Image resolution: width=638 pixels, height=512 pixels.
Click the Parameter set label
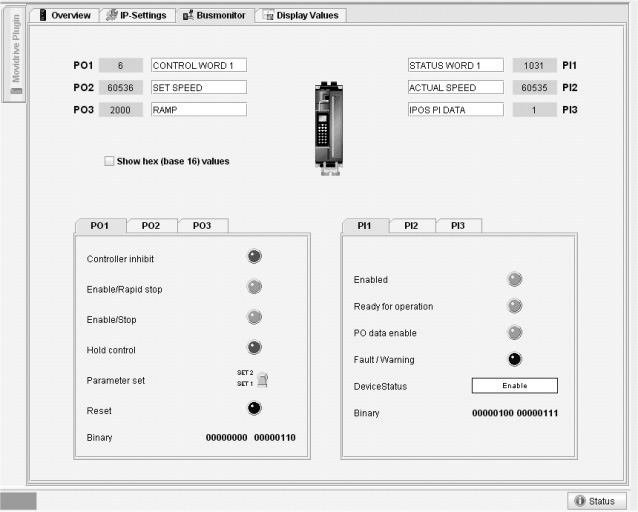coord(116,381)
